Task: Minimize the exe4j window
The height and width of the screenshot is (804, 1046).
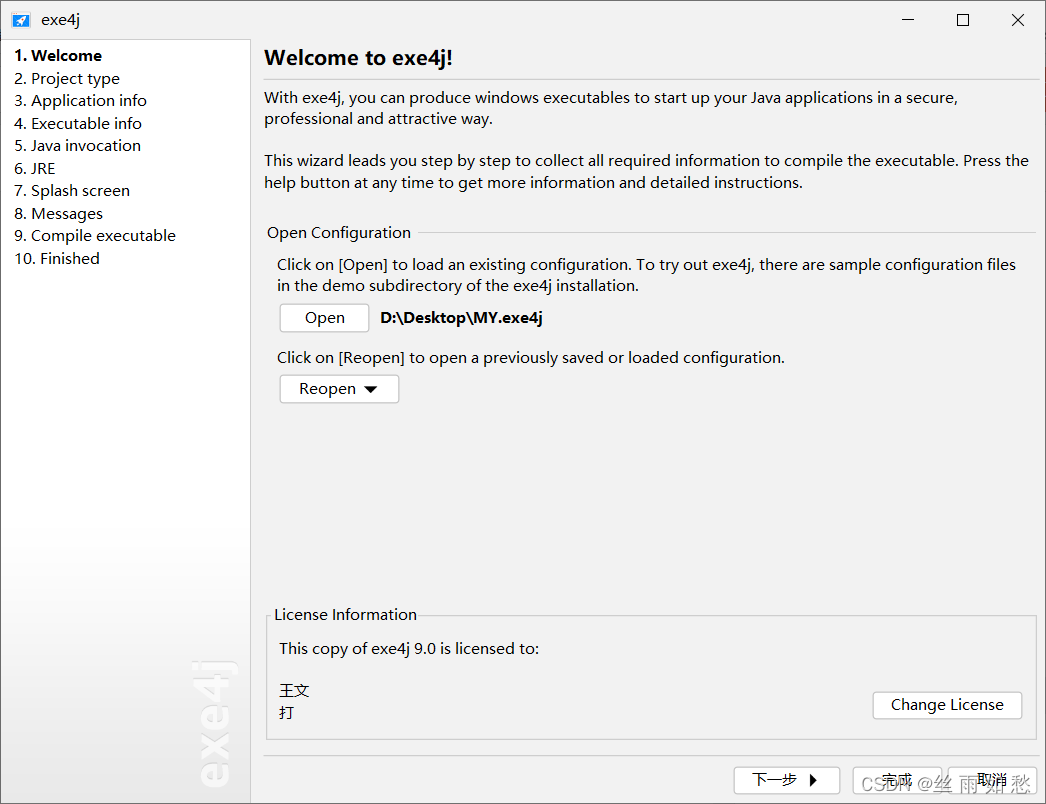Action: click(x=908, y=20)
